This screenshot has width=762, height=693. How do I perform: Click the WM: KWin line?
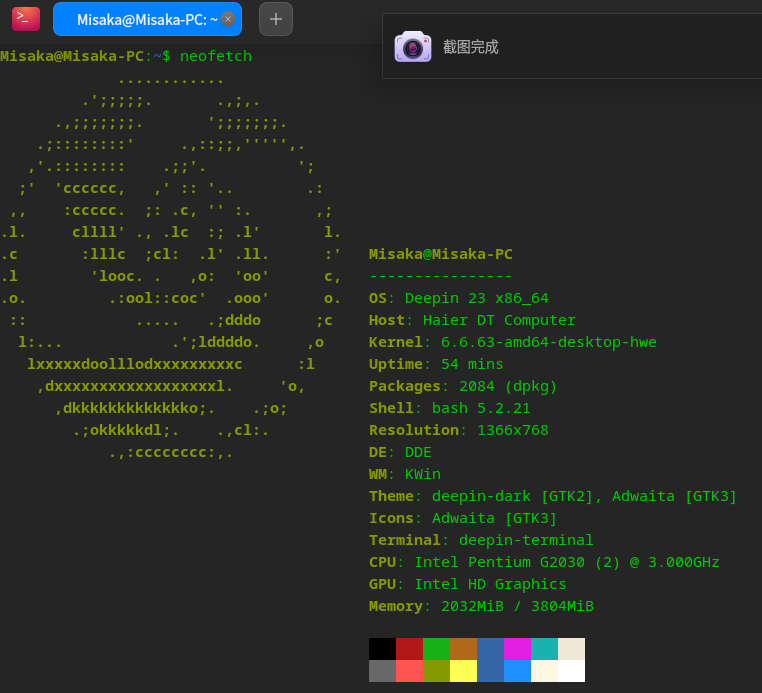(x=405, y=474)
